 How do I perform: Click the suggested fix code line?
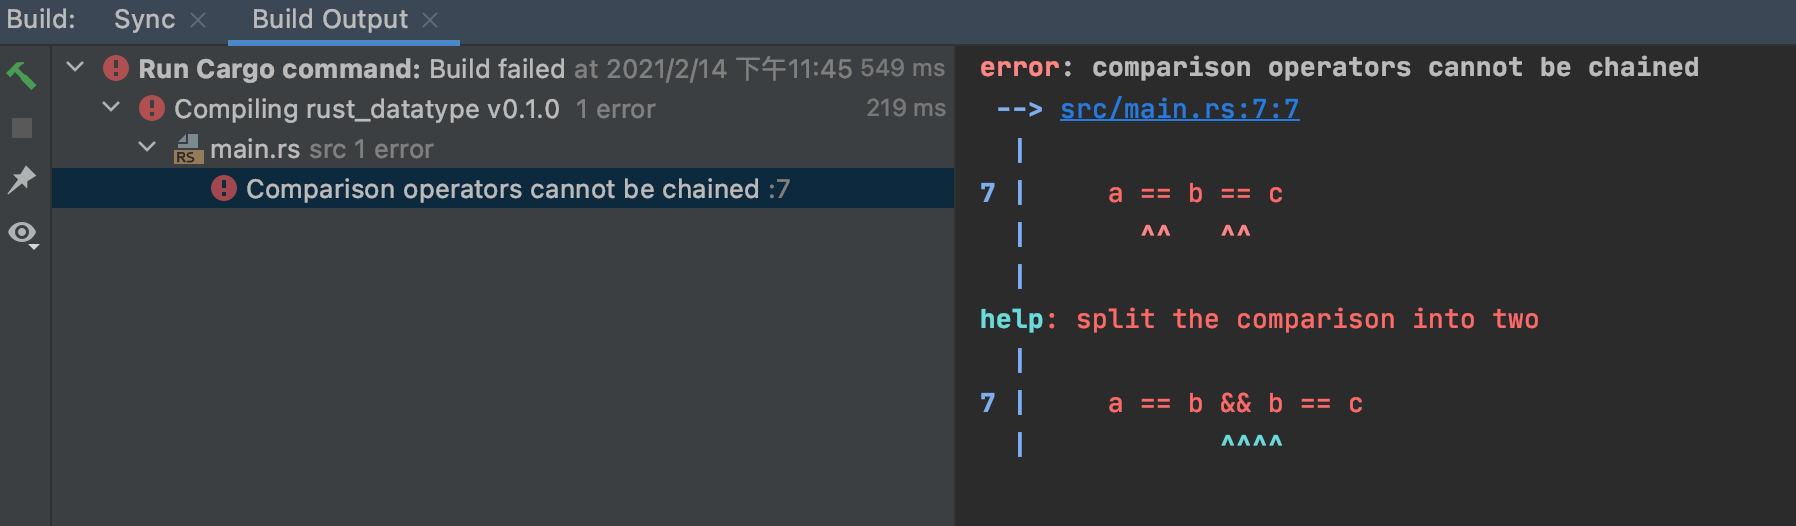pyautogui.click(x=1234, y=403)
